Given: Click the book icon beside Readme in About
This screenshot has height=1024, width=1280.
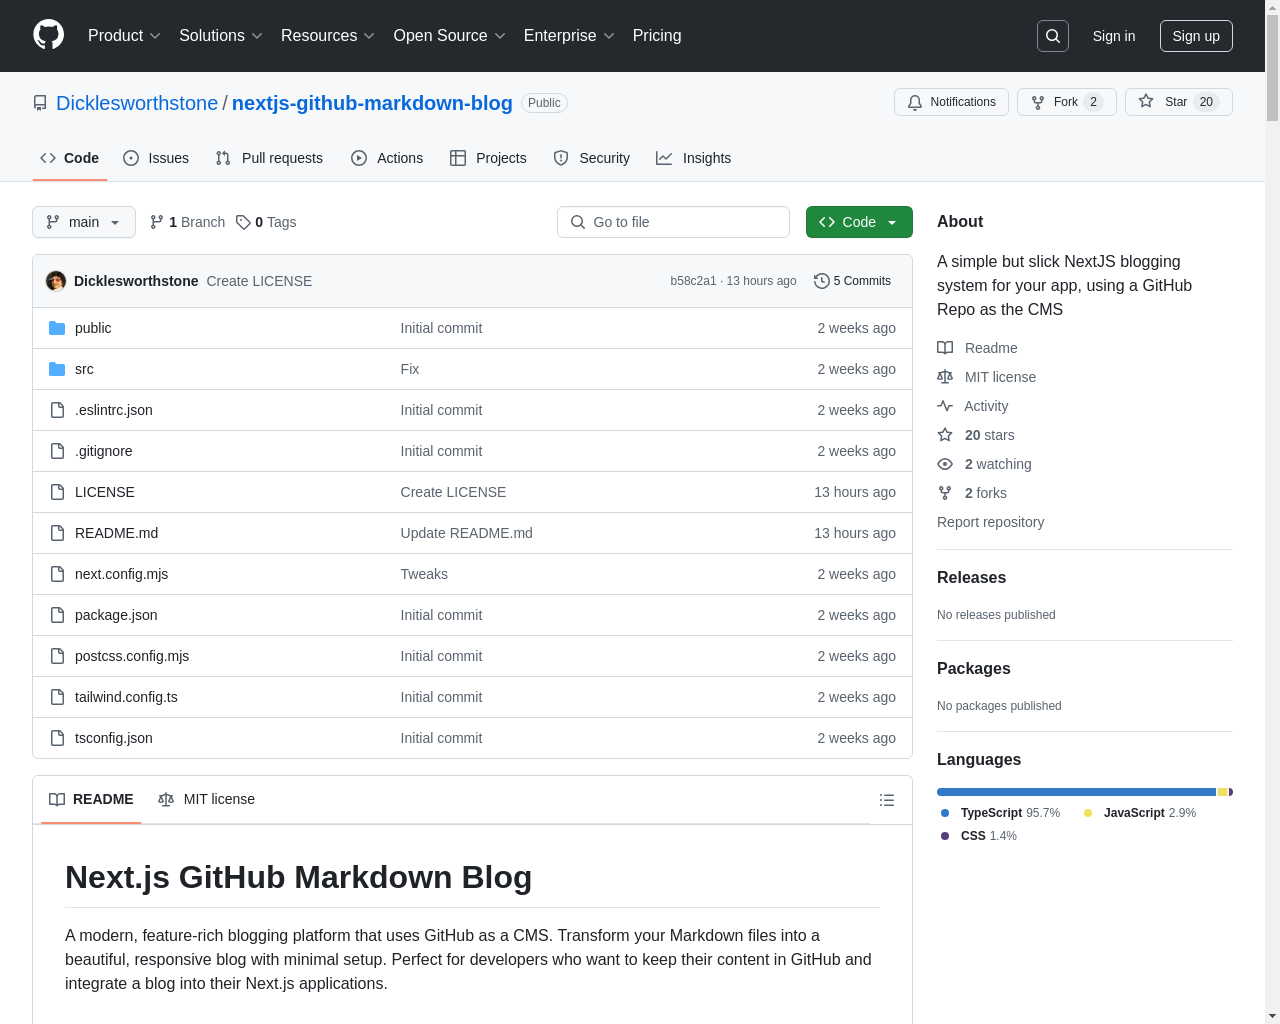Looking at the screenshot, I should [945, 348].
